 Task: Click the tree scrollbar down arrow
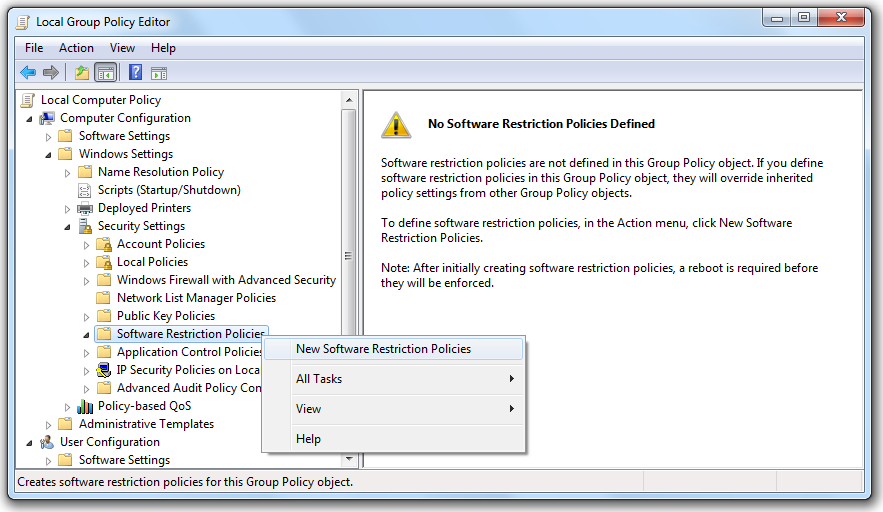(349, 460)
